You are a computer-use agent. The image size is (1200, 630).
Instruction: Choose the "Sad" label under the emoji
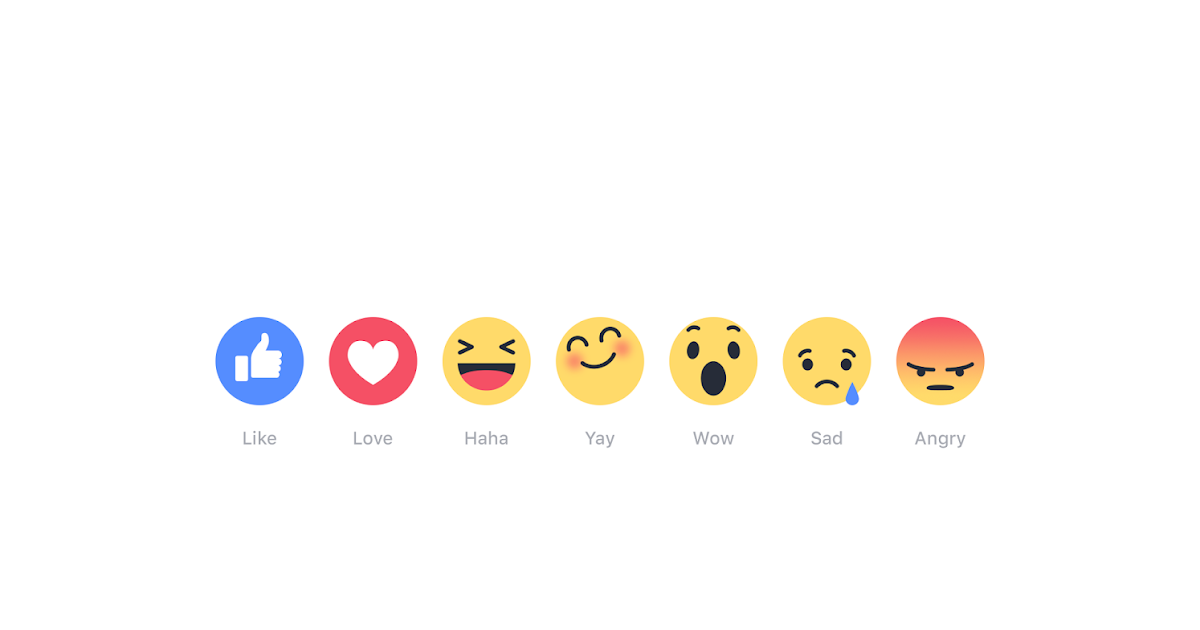point(827,438)
